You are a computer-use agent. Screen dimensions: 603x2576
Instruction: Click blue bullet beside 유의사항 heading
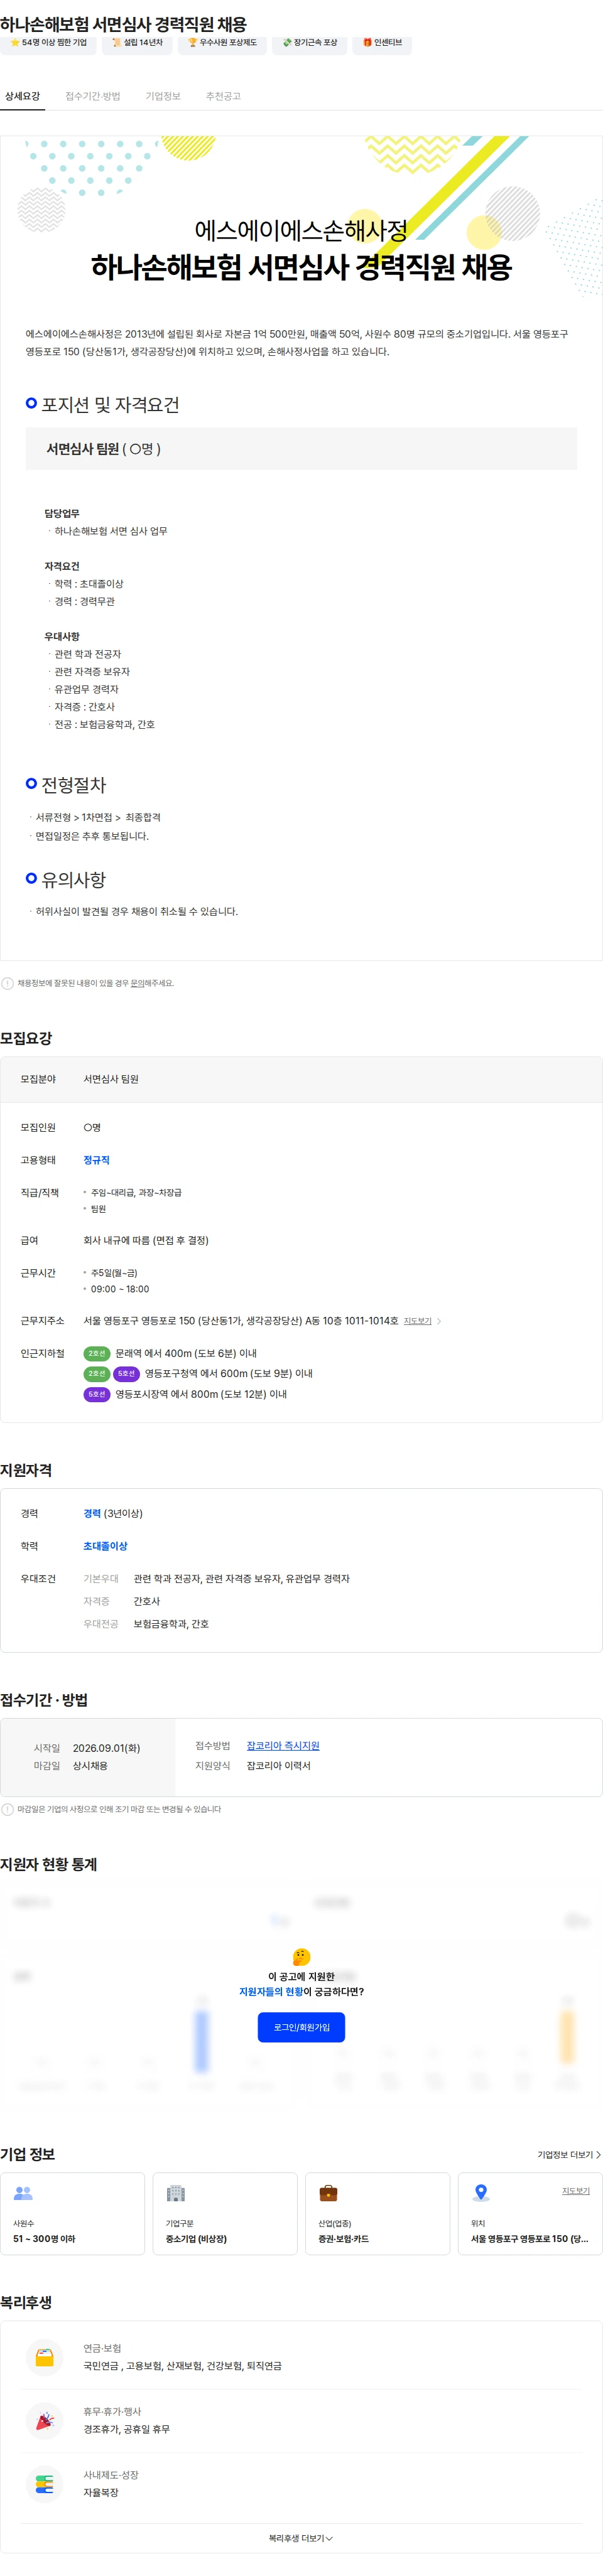click(x=31, y=878)
